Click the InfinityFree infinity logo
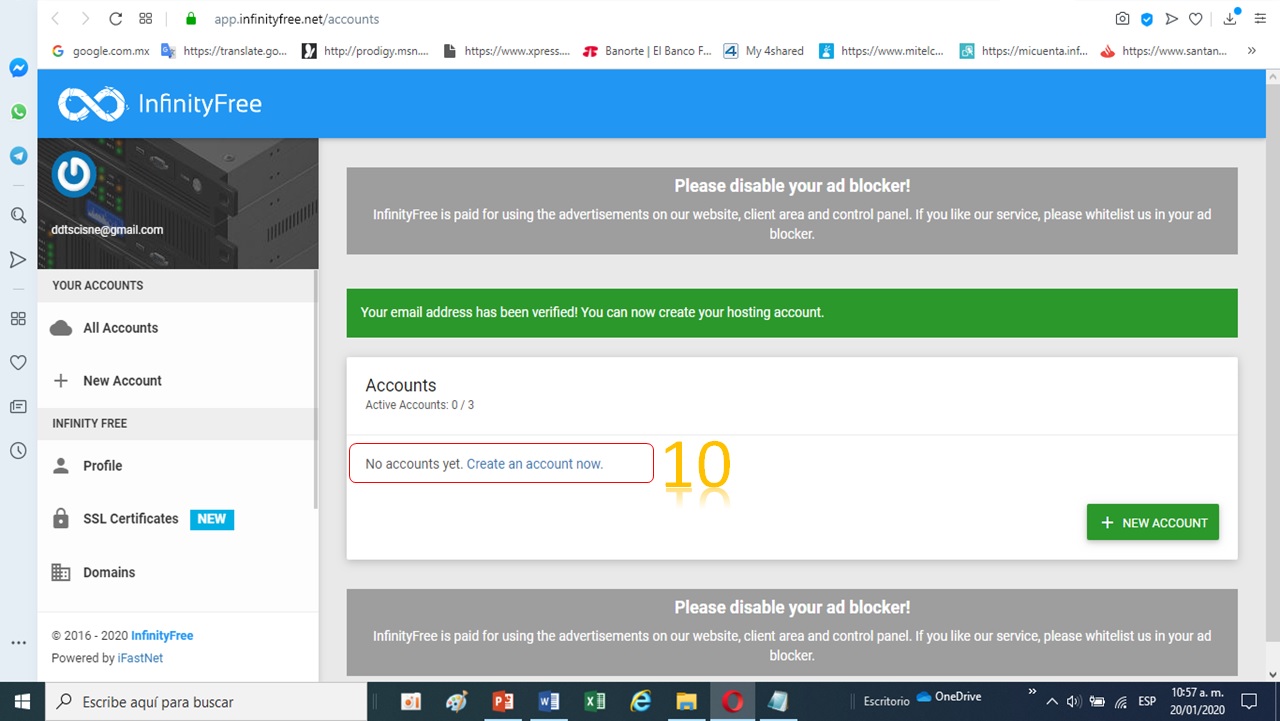The width and height of the screenshot is (1280, 721). (x=92, y=104)
